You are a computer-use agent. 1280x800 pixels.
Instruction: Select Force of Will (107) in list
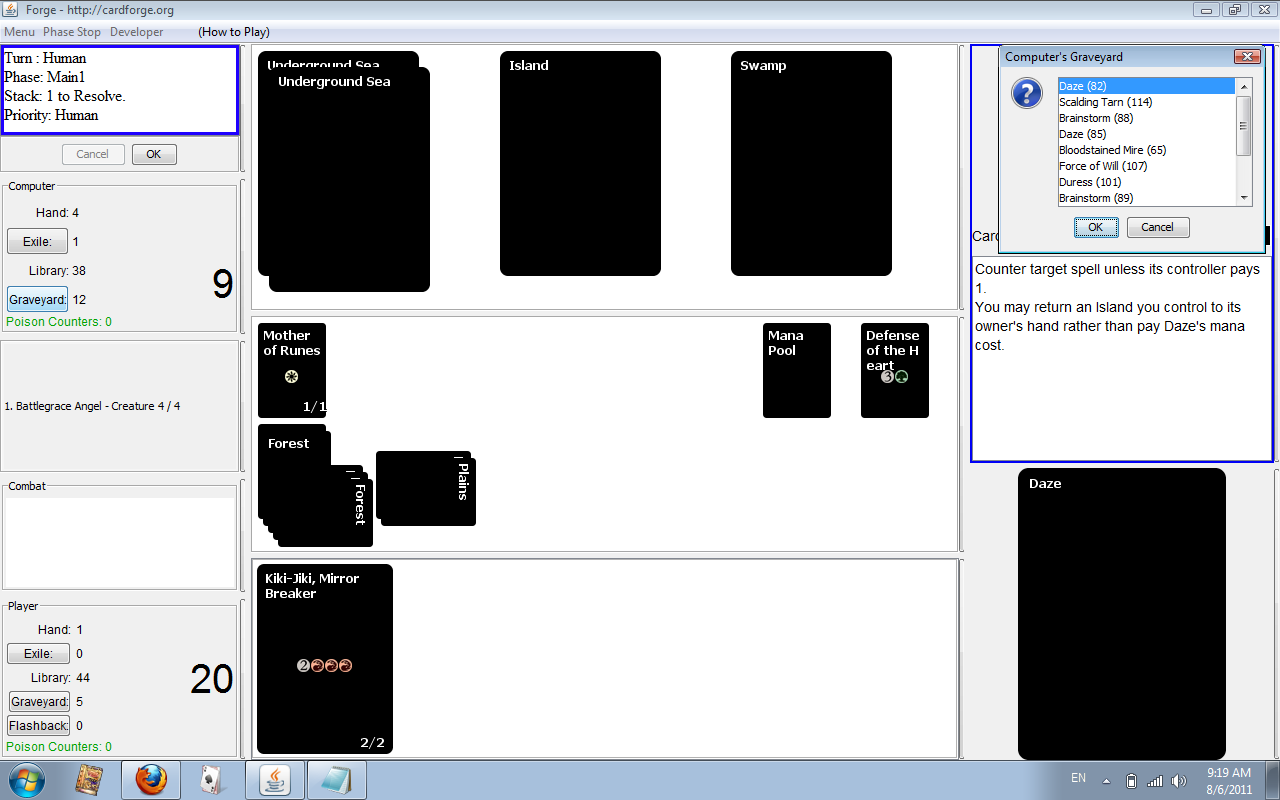click(x=1103, y=166)
